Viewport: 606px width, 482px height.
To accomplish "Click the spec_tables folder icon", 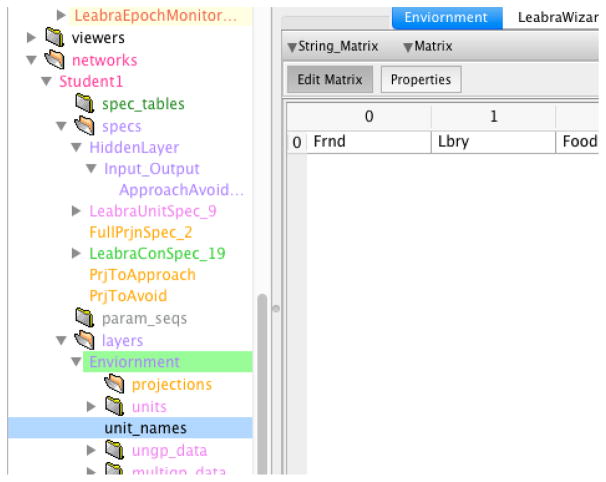I will pyautogui.click(x=85, y=103).
